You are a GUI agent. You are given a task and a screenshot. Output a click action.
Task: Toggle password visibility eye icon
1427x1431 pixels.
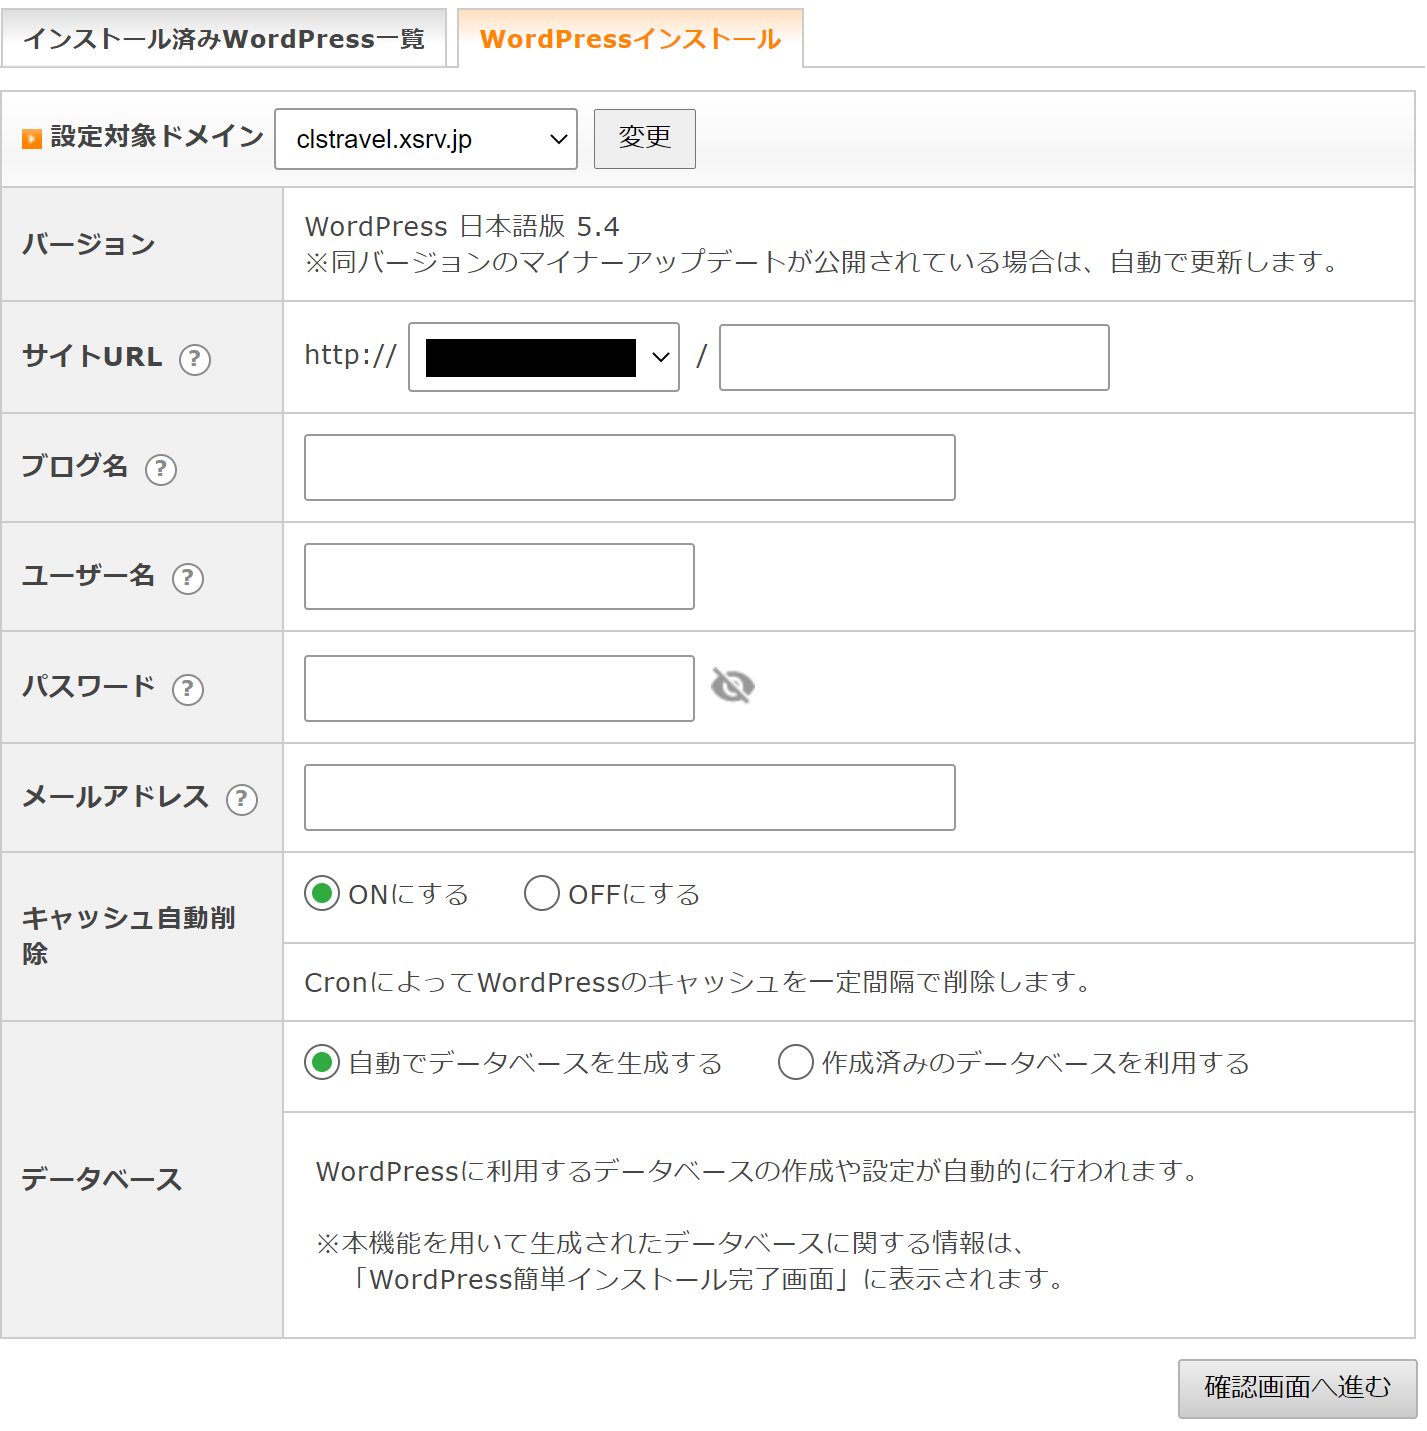coord(733,686)
